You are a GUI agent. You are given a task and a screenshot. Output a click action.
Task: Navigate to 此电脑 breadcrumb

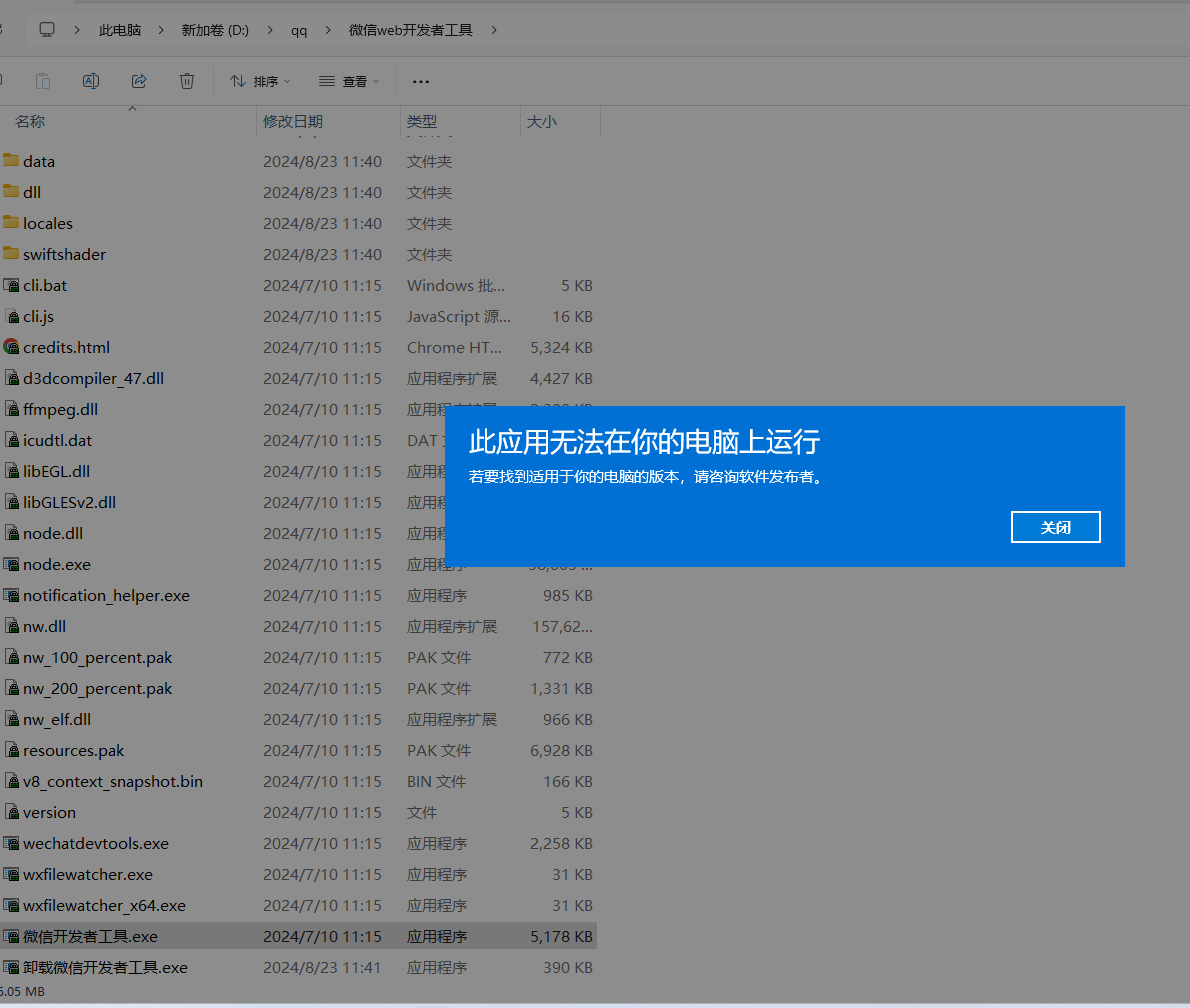pyautogui.click(x=120, y=30)
